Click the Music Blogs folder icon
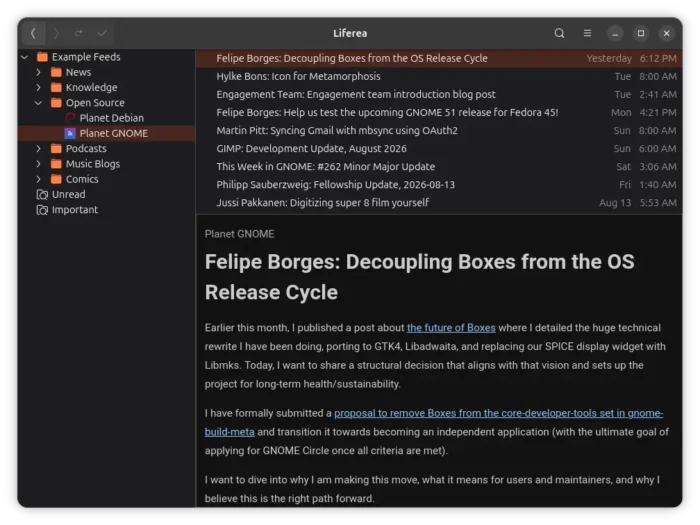 pyautogui.click(x=56, y=164)
